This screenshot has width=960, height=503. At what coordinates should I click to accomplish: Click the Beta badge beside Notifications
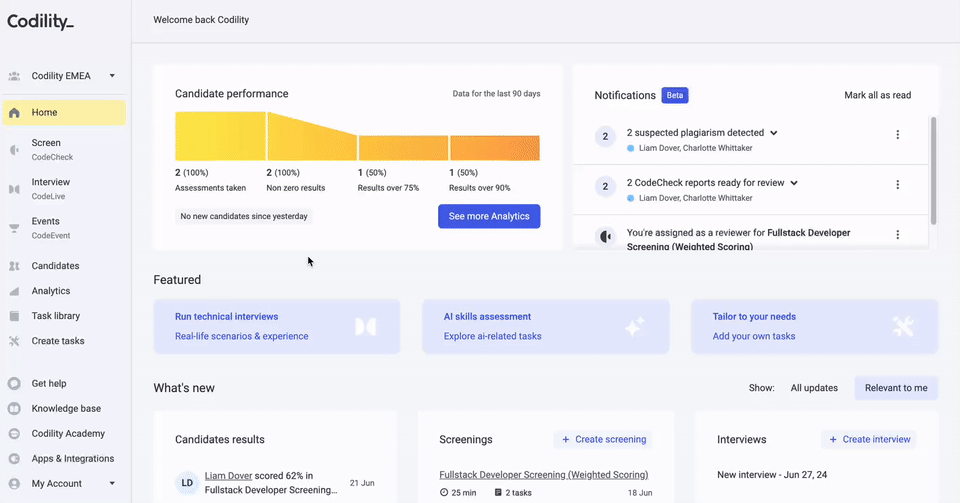[675, 95]
